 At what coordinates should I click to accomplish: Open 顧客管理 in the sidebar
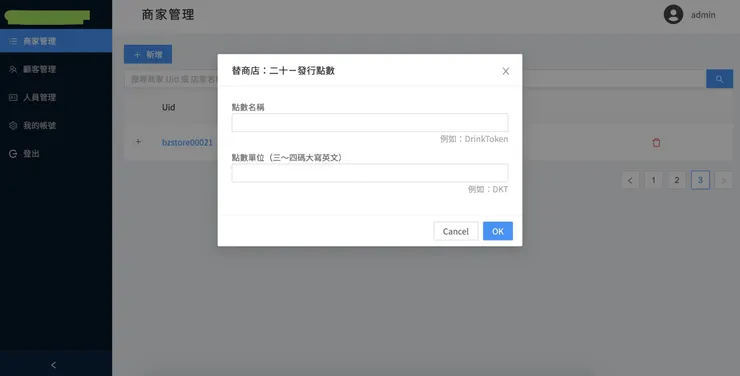[56, 69]
